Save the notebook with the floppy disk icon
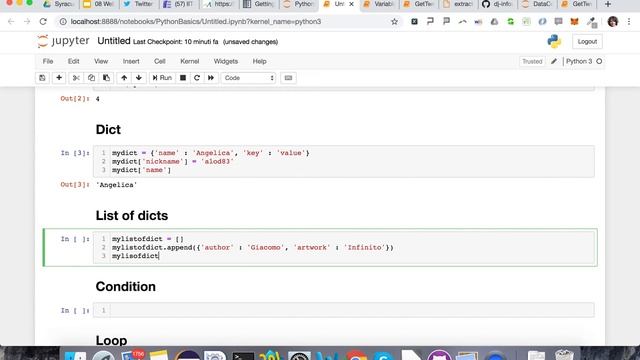 point(42,78)
